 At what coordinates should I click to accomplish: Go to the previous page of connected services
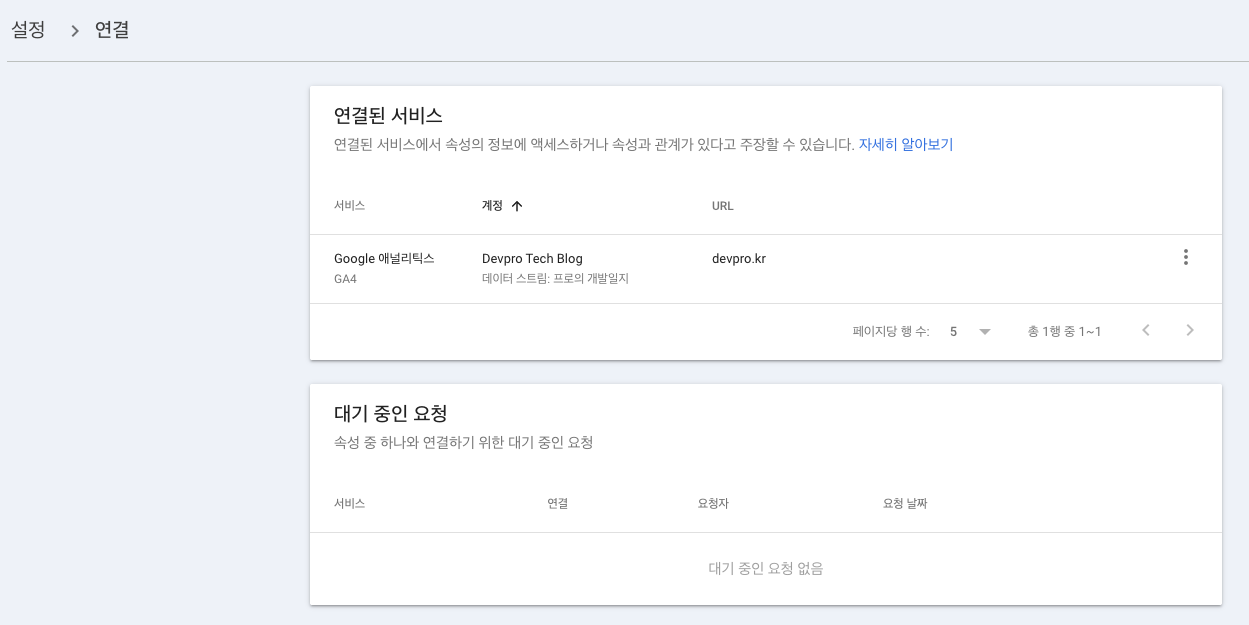click(1146, 330)
